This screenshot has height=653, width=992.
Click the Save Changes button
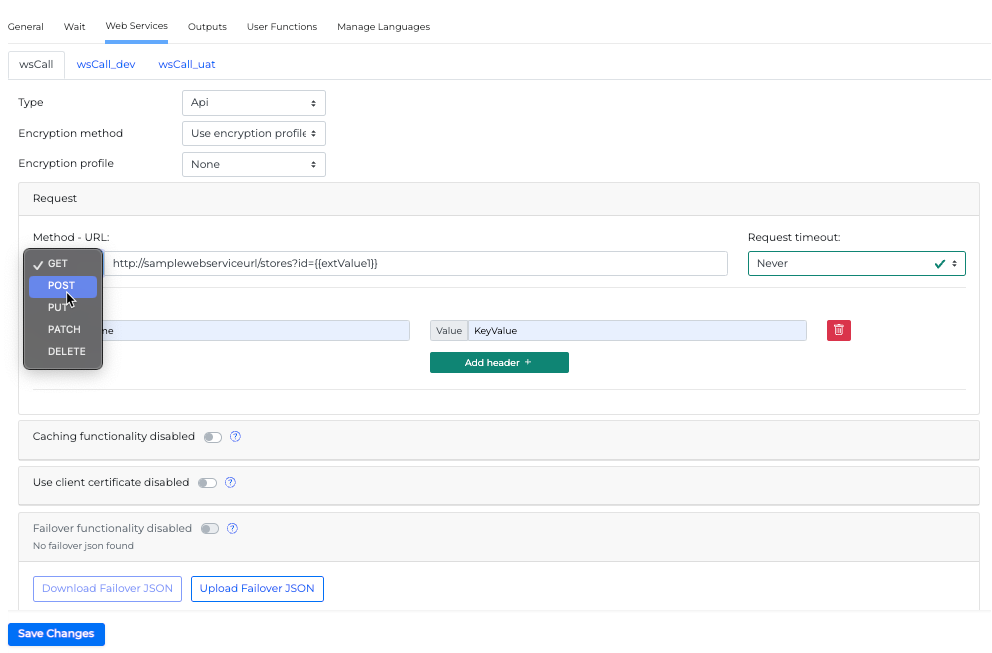pyautogui.click(x=56, y=634)
